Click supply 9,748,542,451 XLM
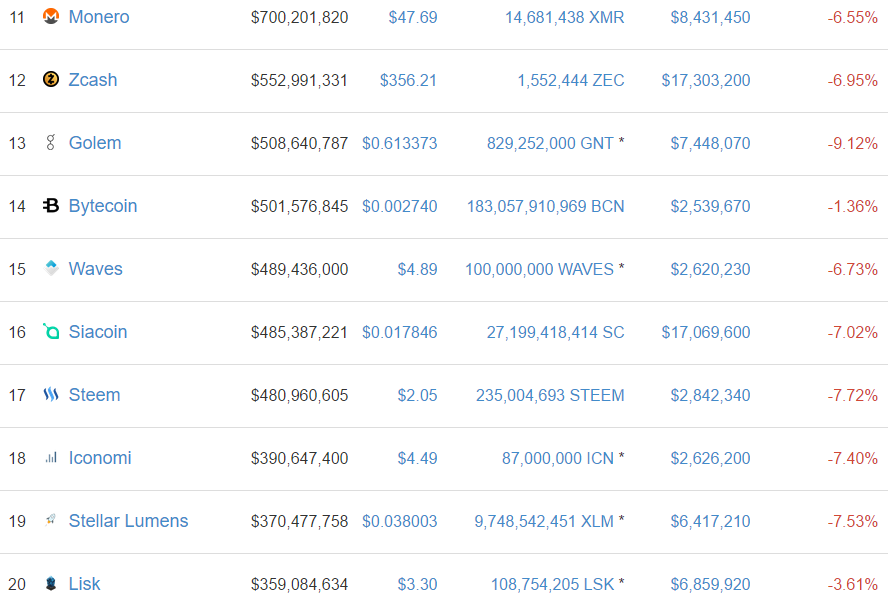This screenshot has height=608, width=888. [544, 521]
